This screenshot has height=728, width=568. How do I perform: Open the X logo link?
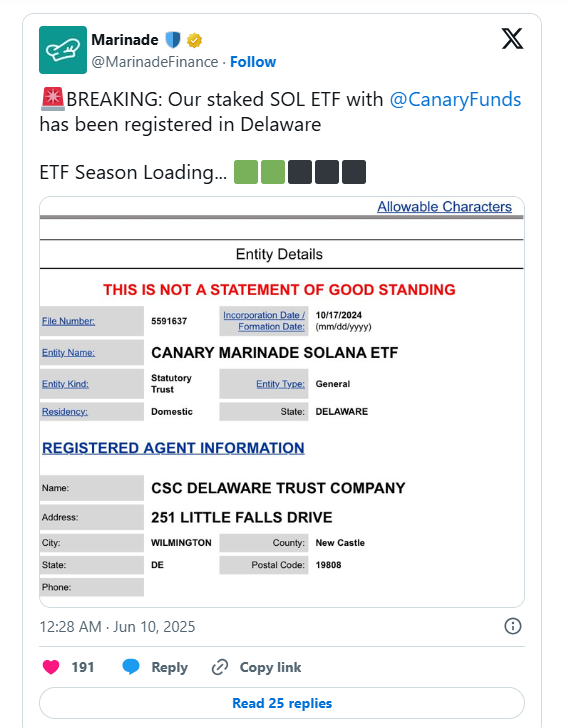[512, 39]
